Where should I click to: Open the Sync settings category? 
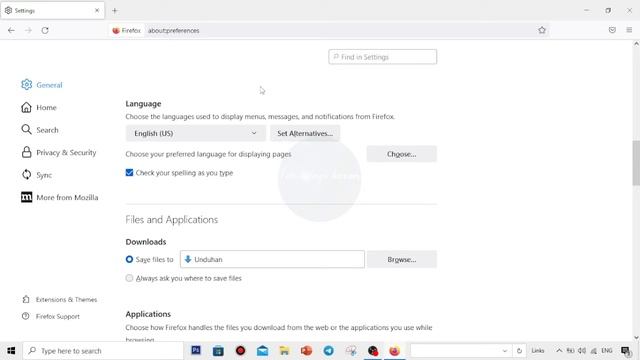coord(37,175)
